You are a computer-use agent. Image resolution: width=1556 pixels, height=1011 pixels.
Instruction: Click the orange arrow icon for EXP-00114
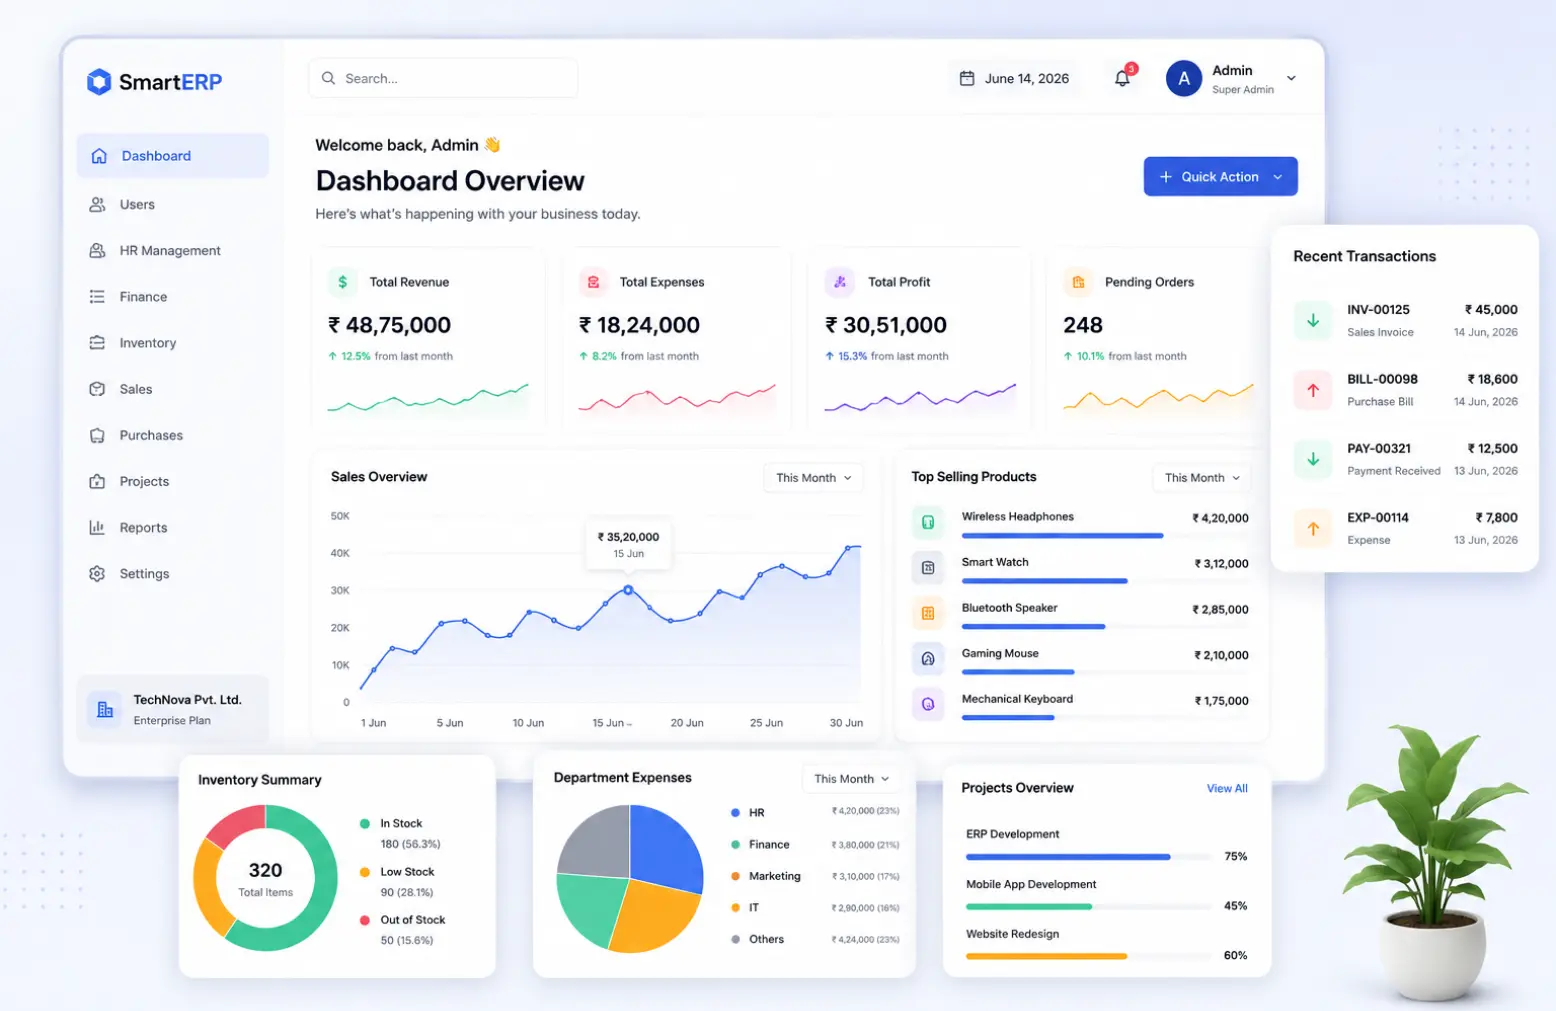(x=1313, y=528)
